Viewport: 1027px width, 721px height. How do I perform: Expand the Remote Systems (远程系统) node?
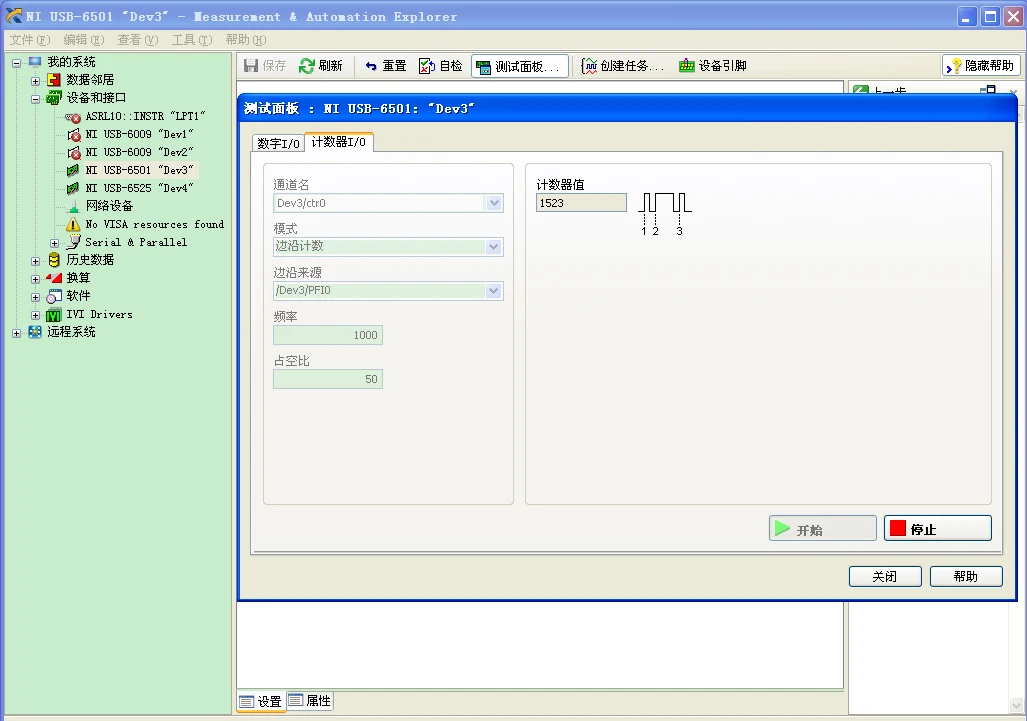coord(16,333)
